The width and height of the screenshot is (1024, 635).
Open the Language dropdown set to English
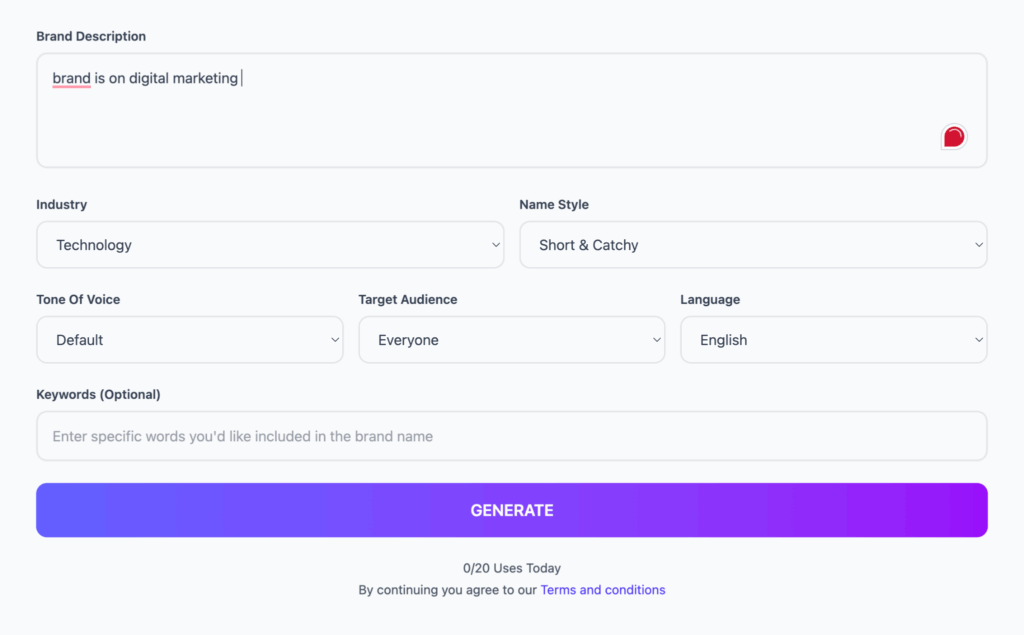coord(833,340)
